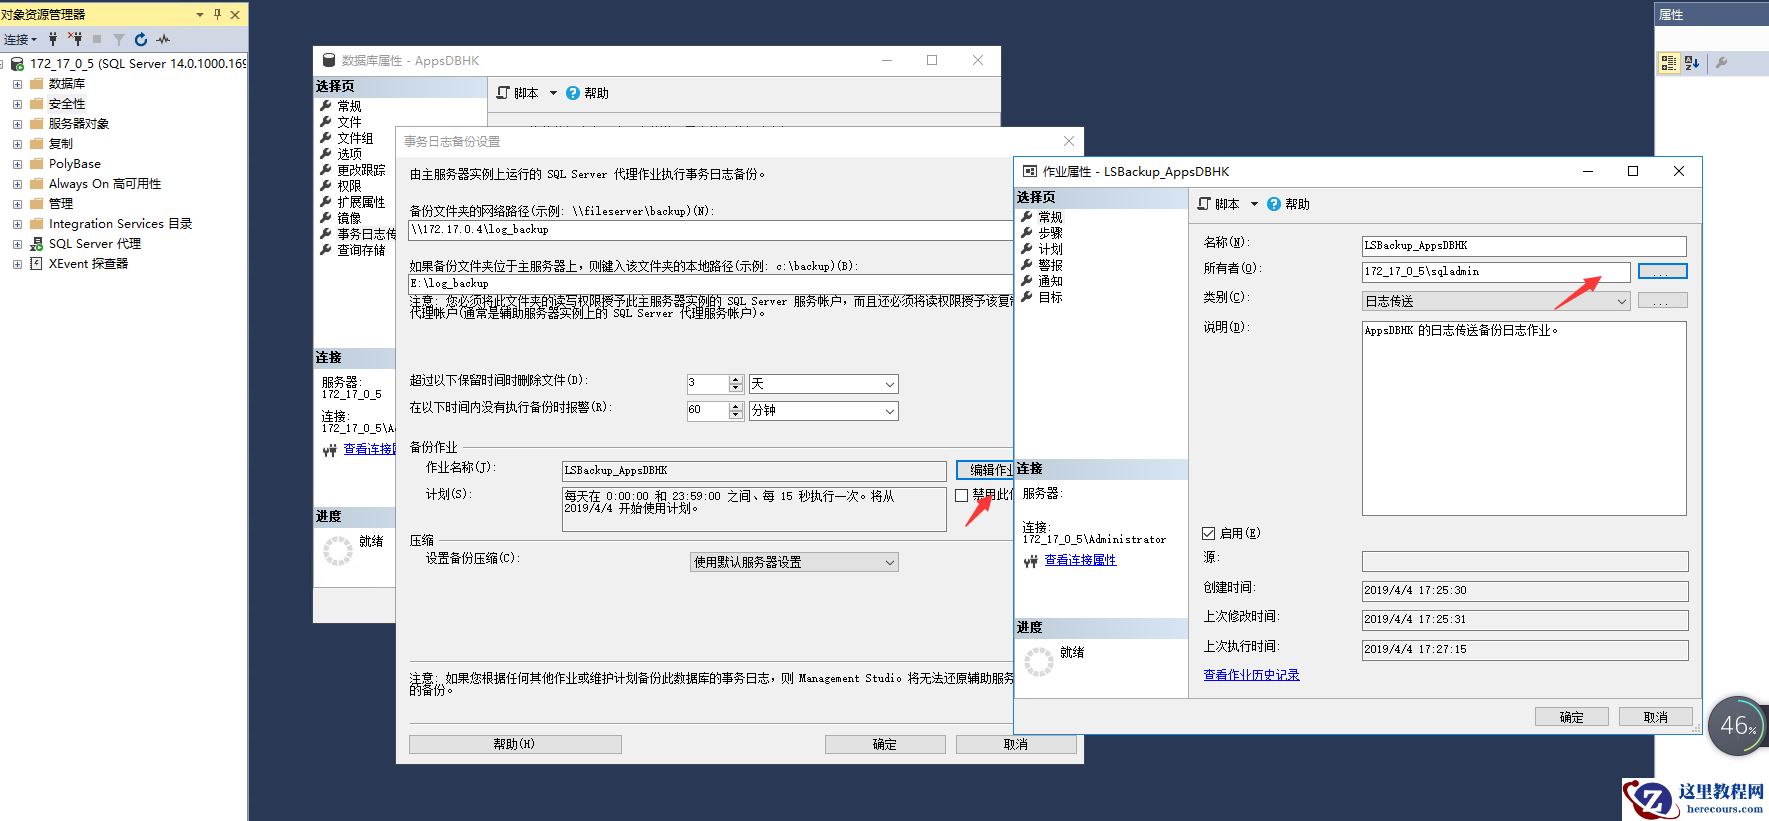
Task: Increase the 3 day retention spinner
Action: (x=736, y=380)
